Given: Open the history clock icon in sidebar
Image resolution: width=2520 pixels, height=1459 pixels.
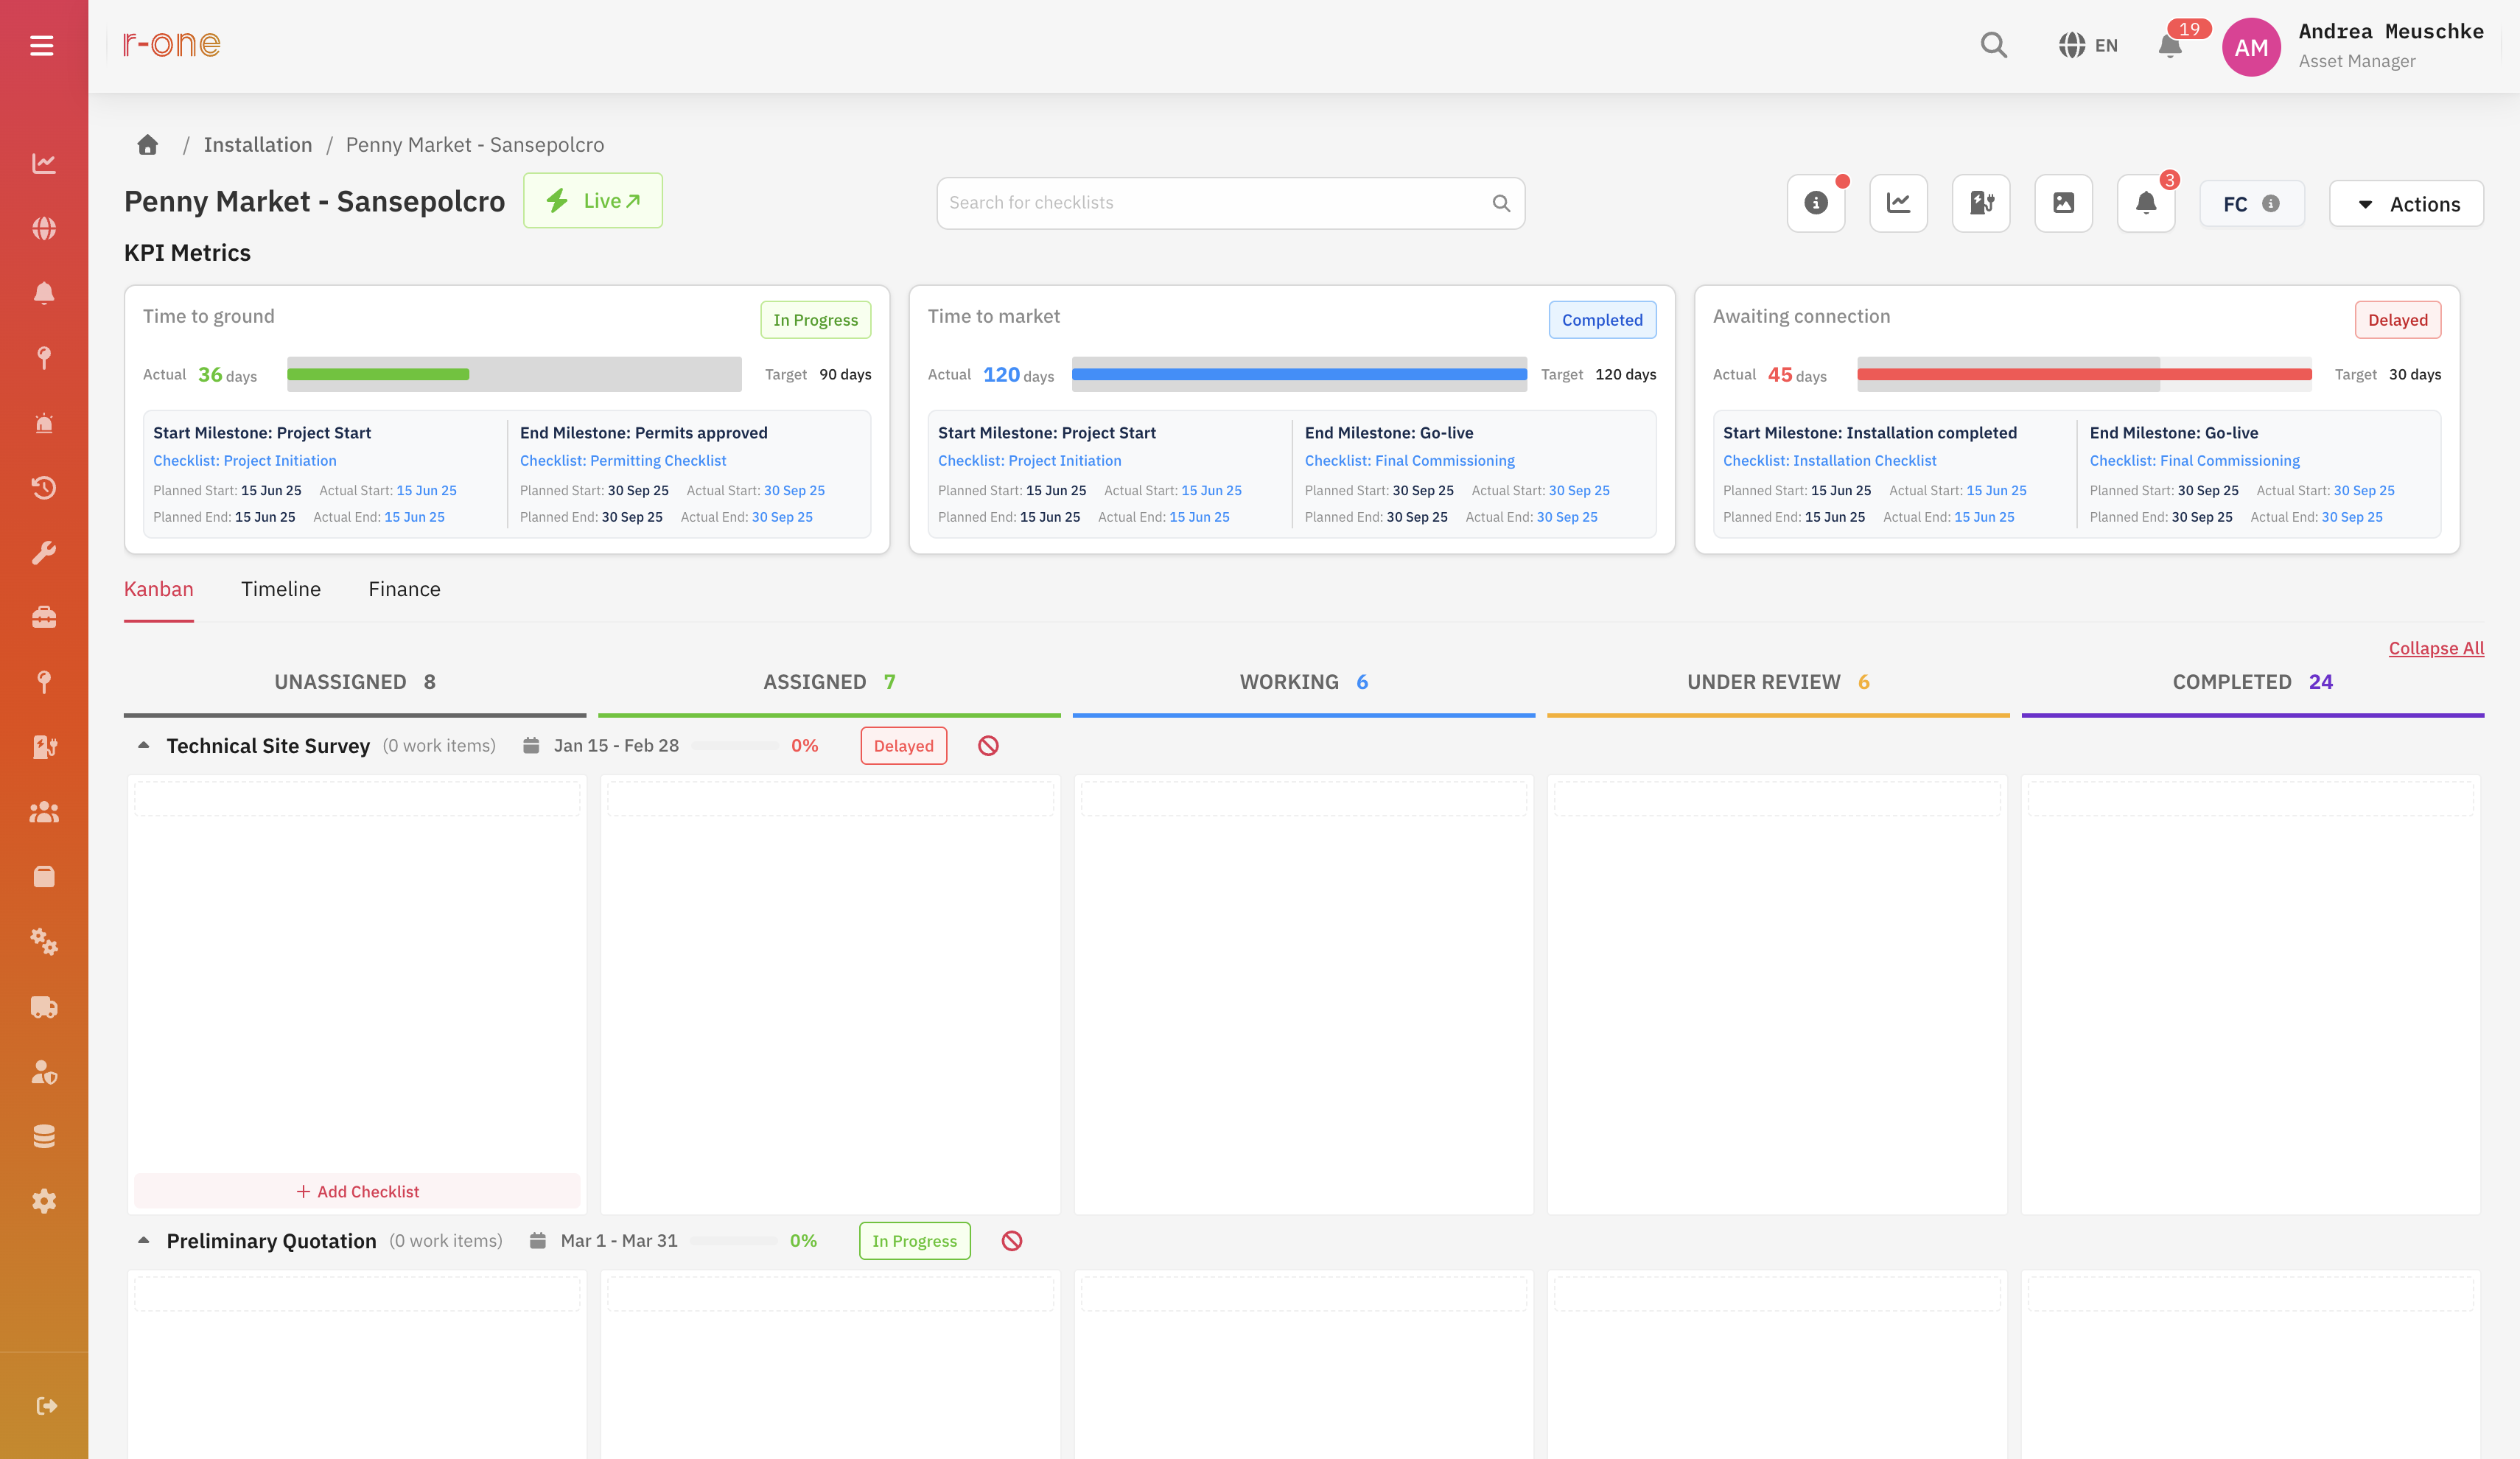Looking at the screenshot, I should (44, 488).
